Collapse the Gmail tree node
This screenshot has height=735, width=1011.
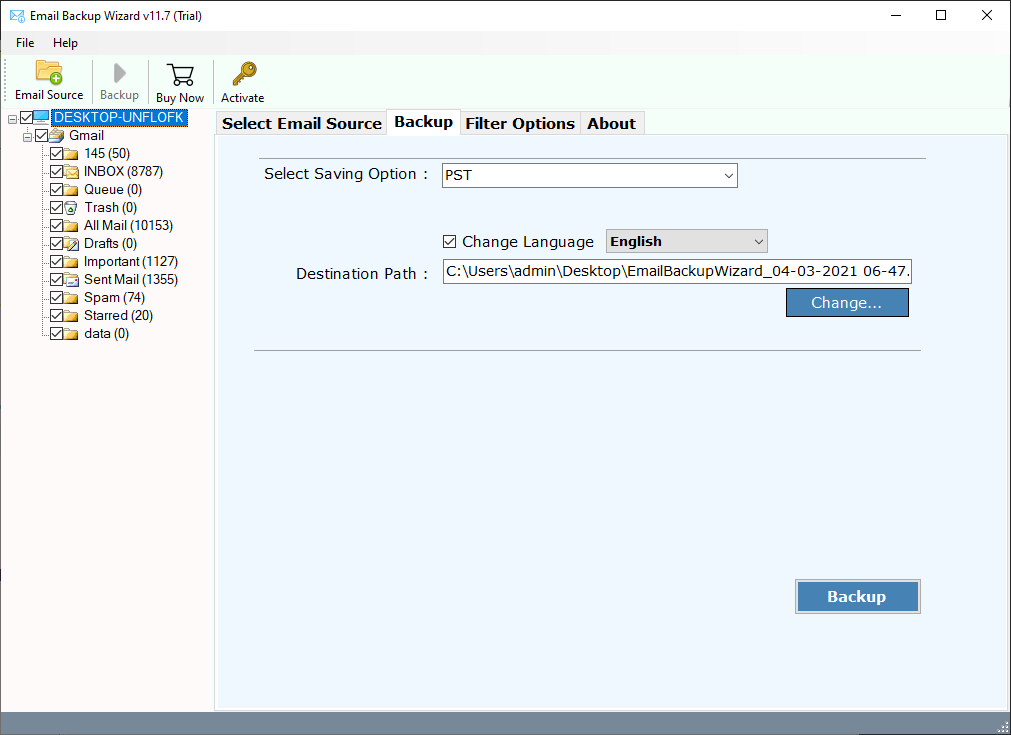coord(27,137)
